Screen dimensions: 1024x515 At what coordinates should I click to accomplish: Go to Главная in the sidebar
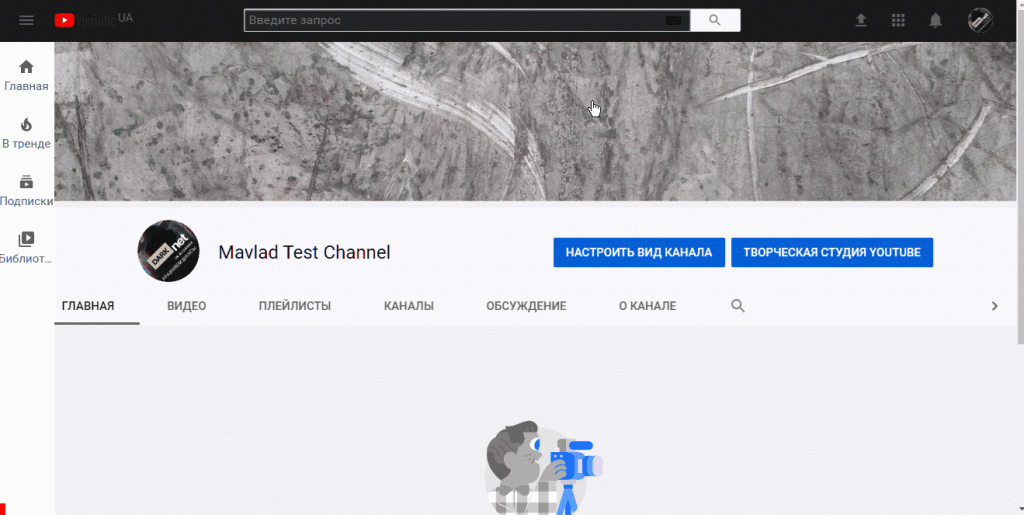pos(26,75)
